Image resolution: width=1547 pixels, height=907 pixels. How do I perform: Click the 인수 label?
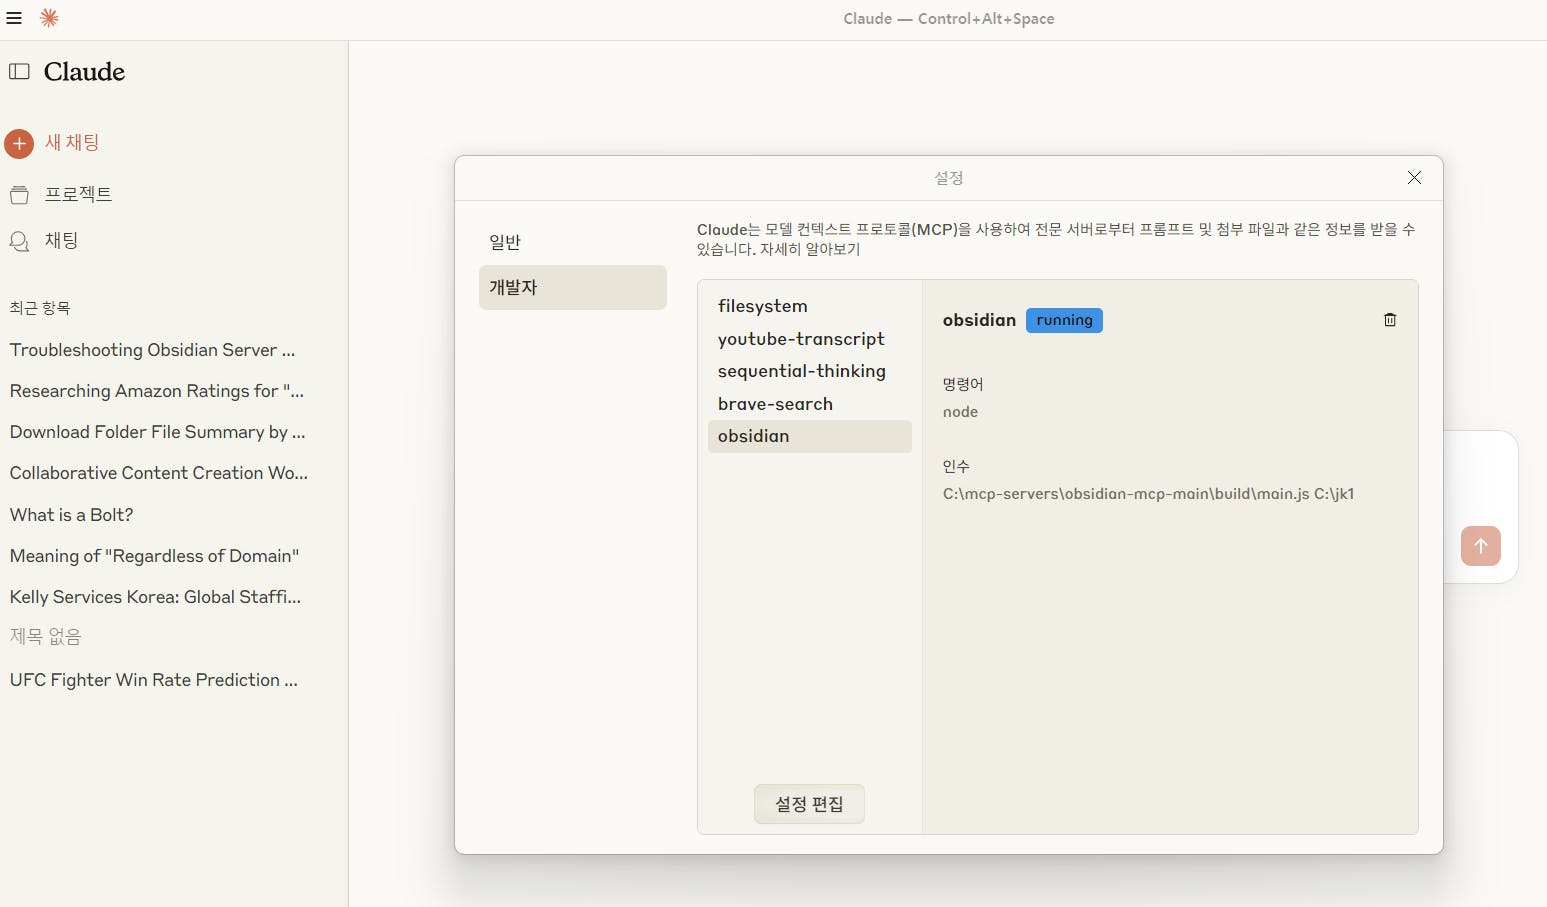click(x=956, y=466)
